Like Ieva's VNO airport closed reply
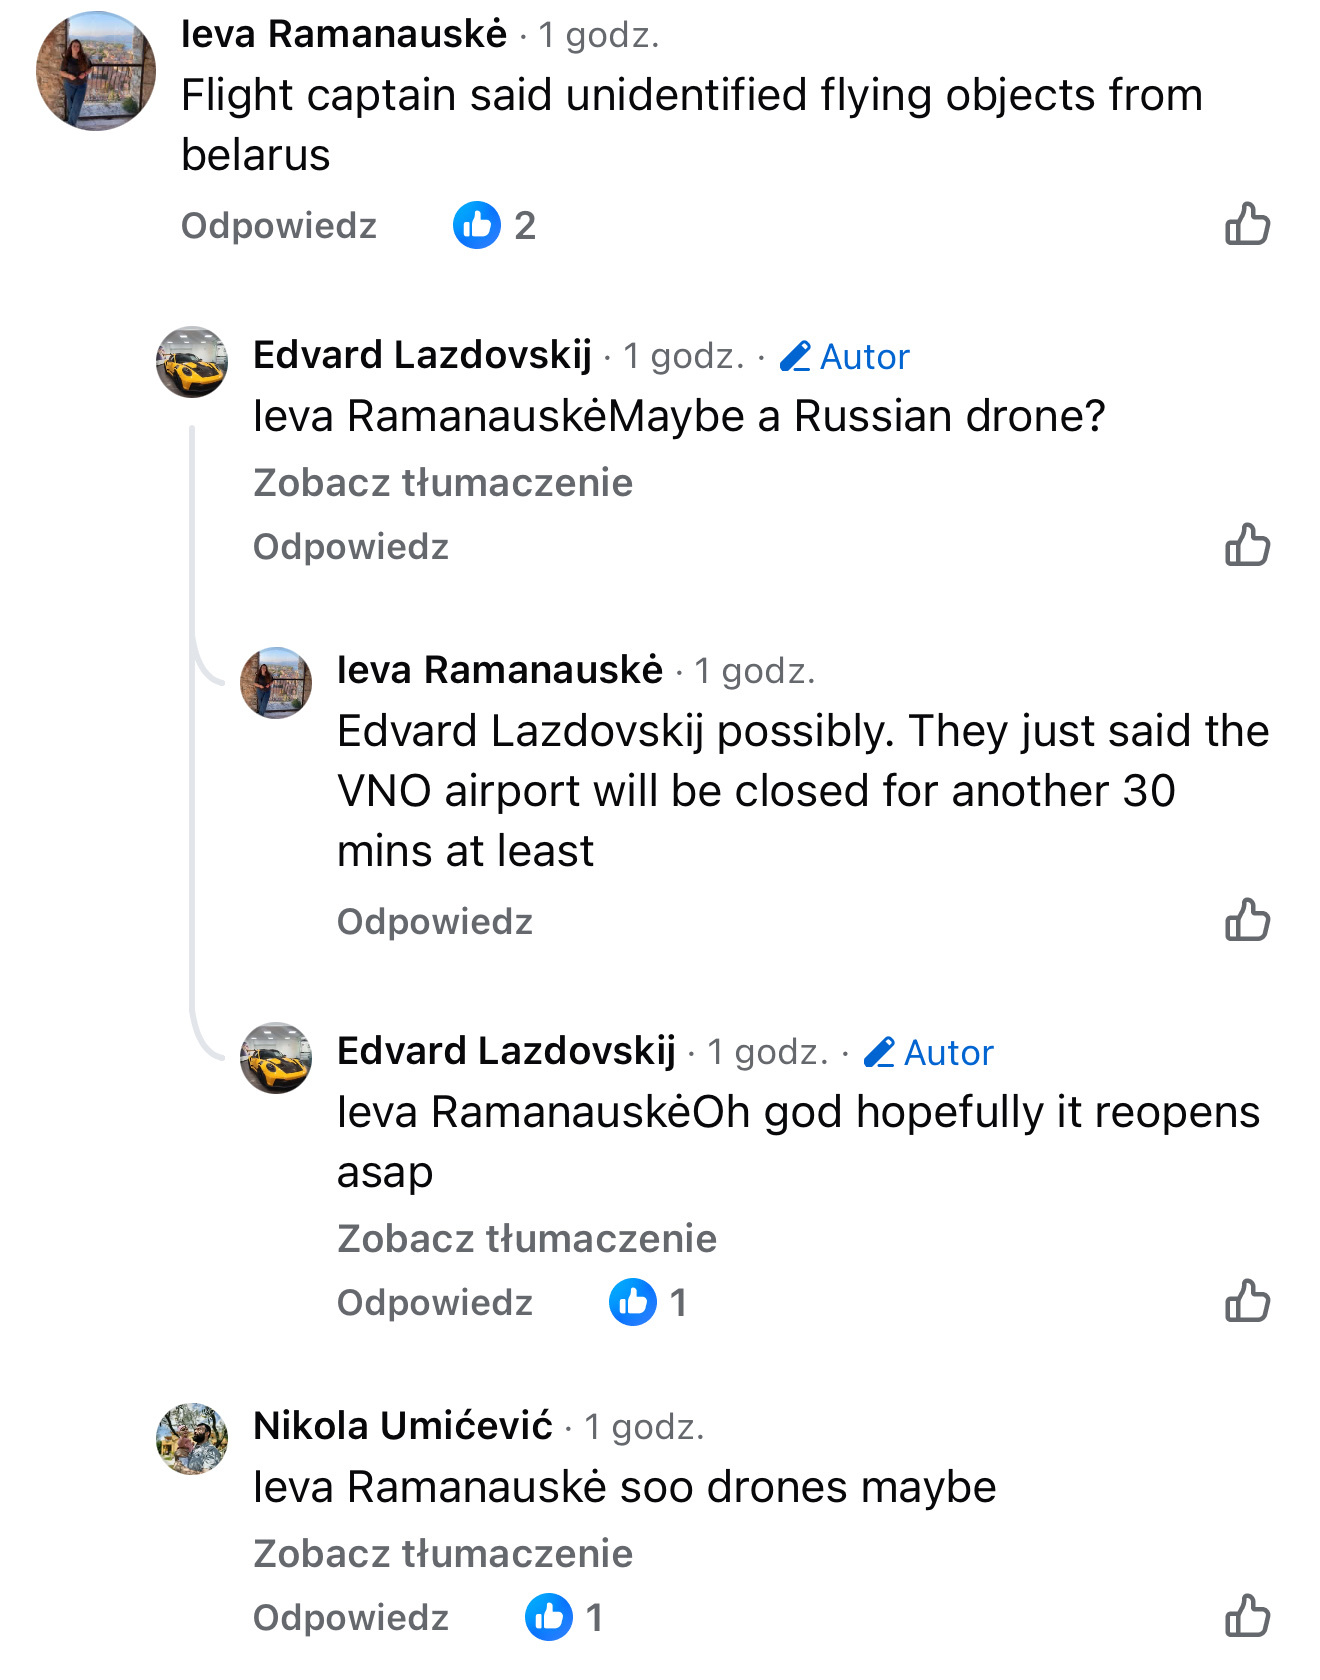 pos(1247,920)
